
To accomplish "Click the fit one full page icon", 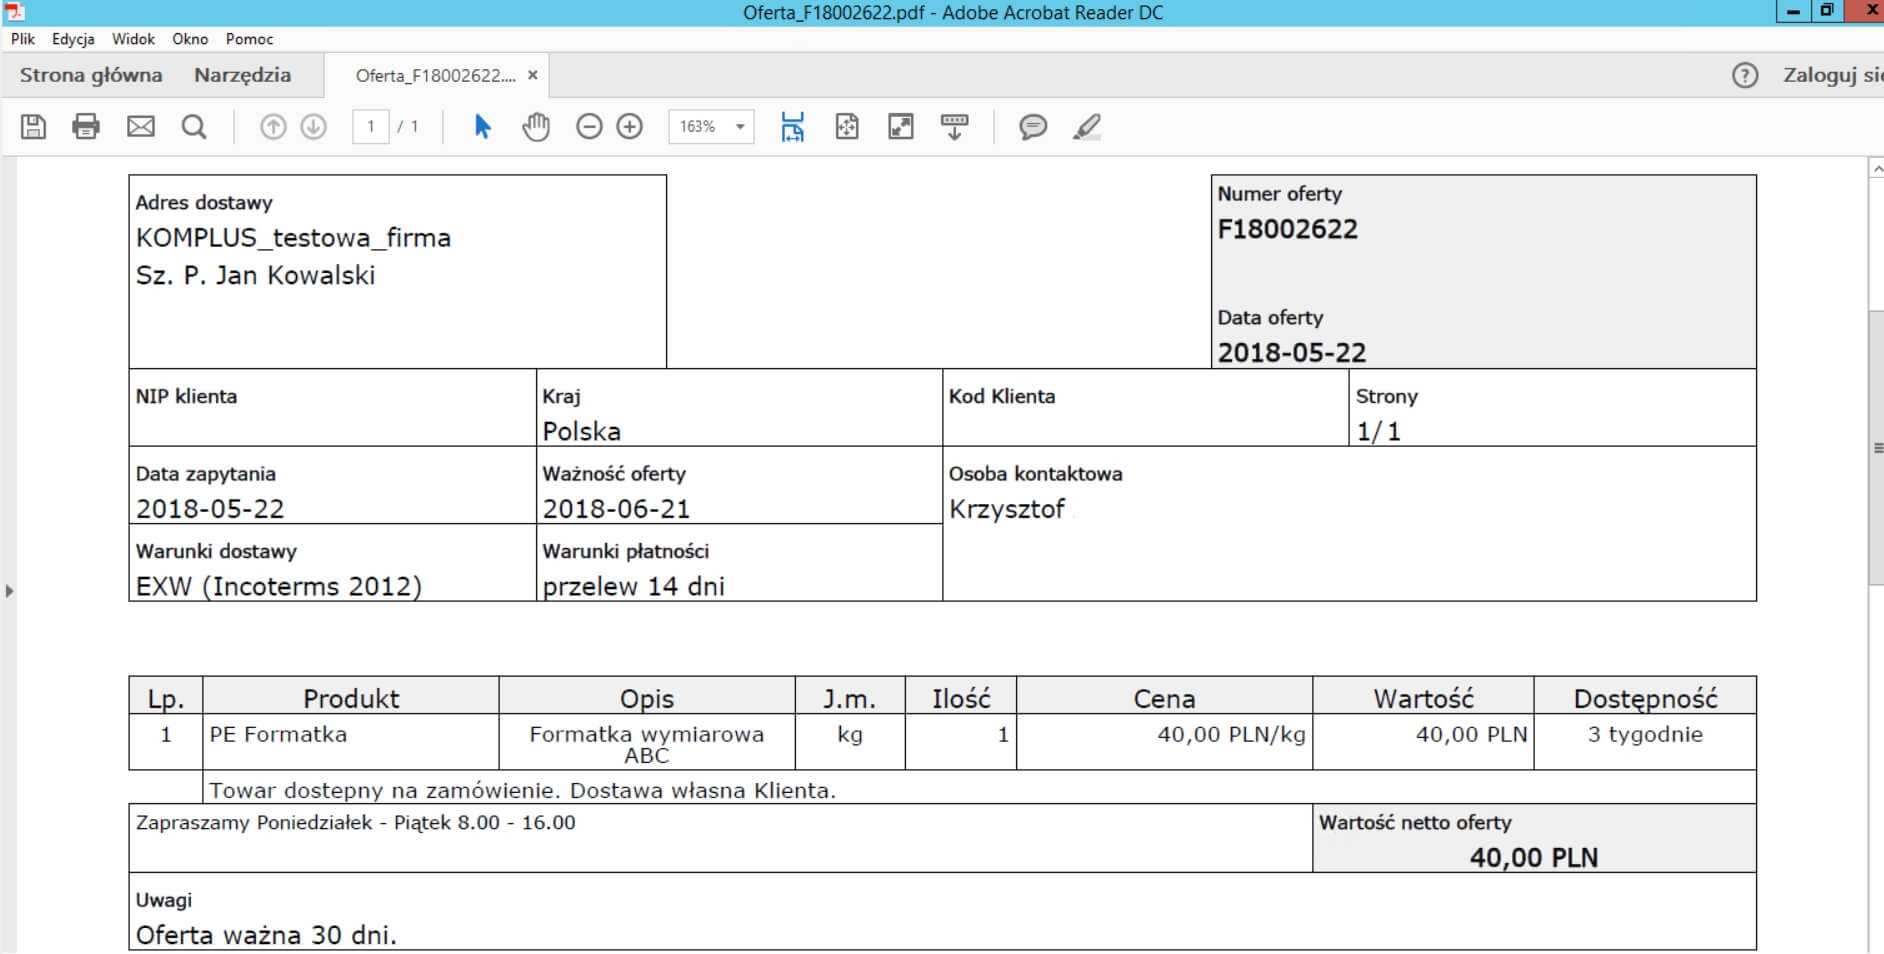I will tap(847, 127).
